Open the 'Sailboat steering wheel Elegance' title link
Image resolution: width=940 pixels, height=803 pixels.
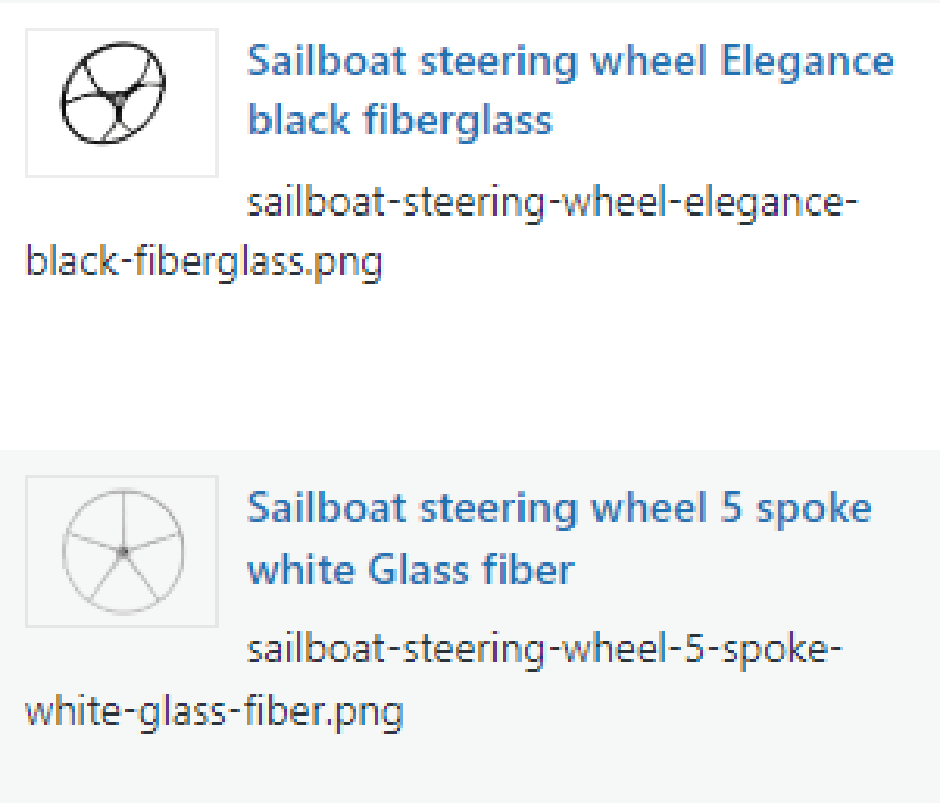(570, 62)
